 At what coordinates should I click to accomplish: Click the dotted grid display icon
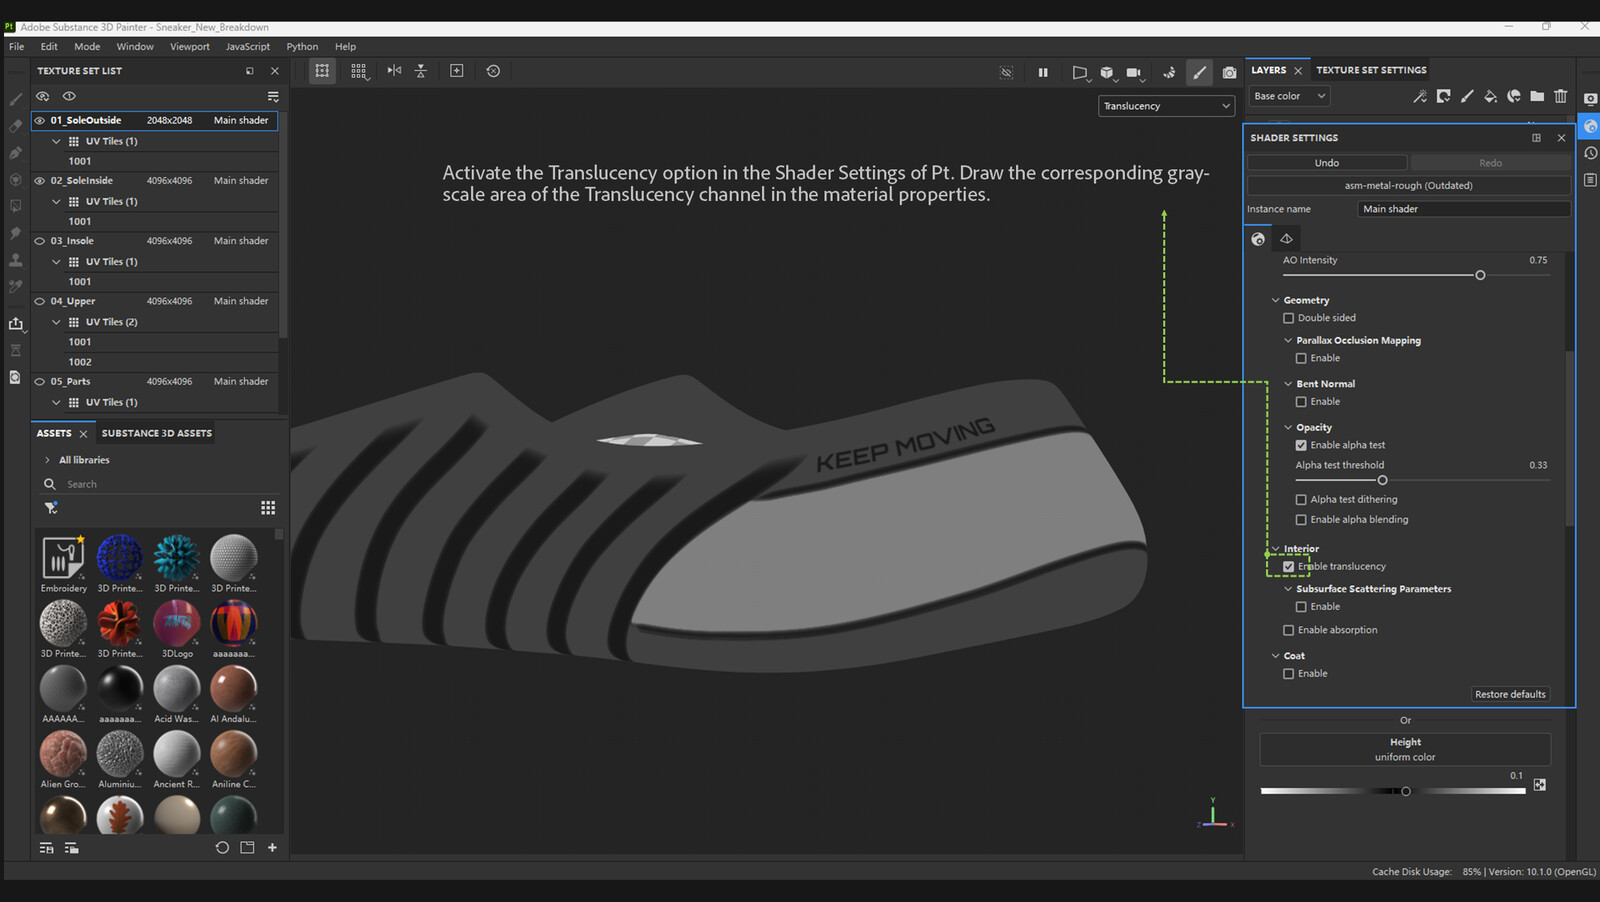coord(359,71)
